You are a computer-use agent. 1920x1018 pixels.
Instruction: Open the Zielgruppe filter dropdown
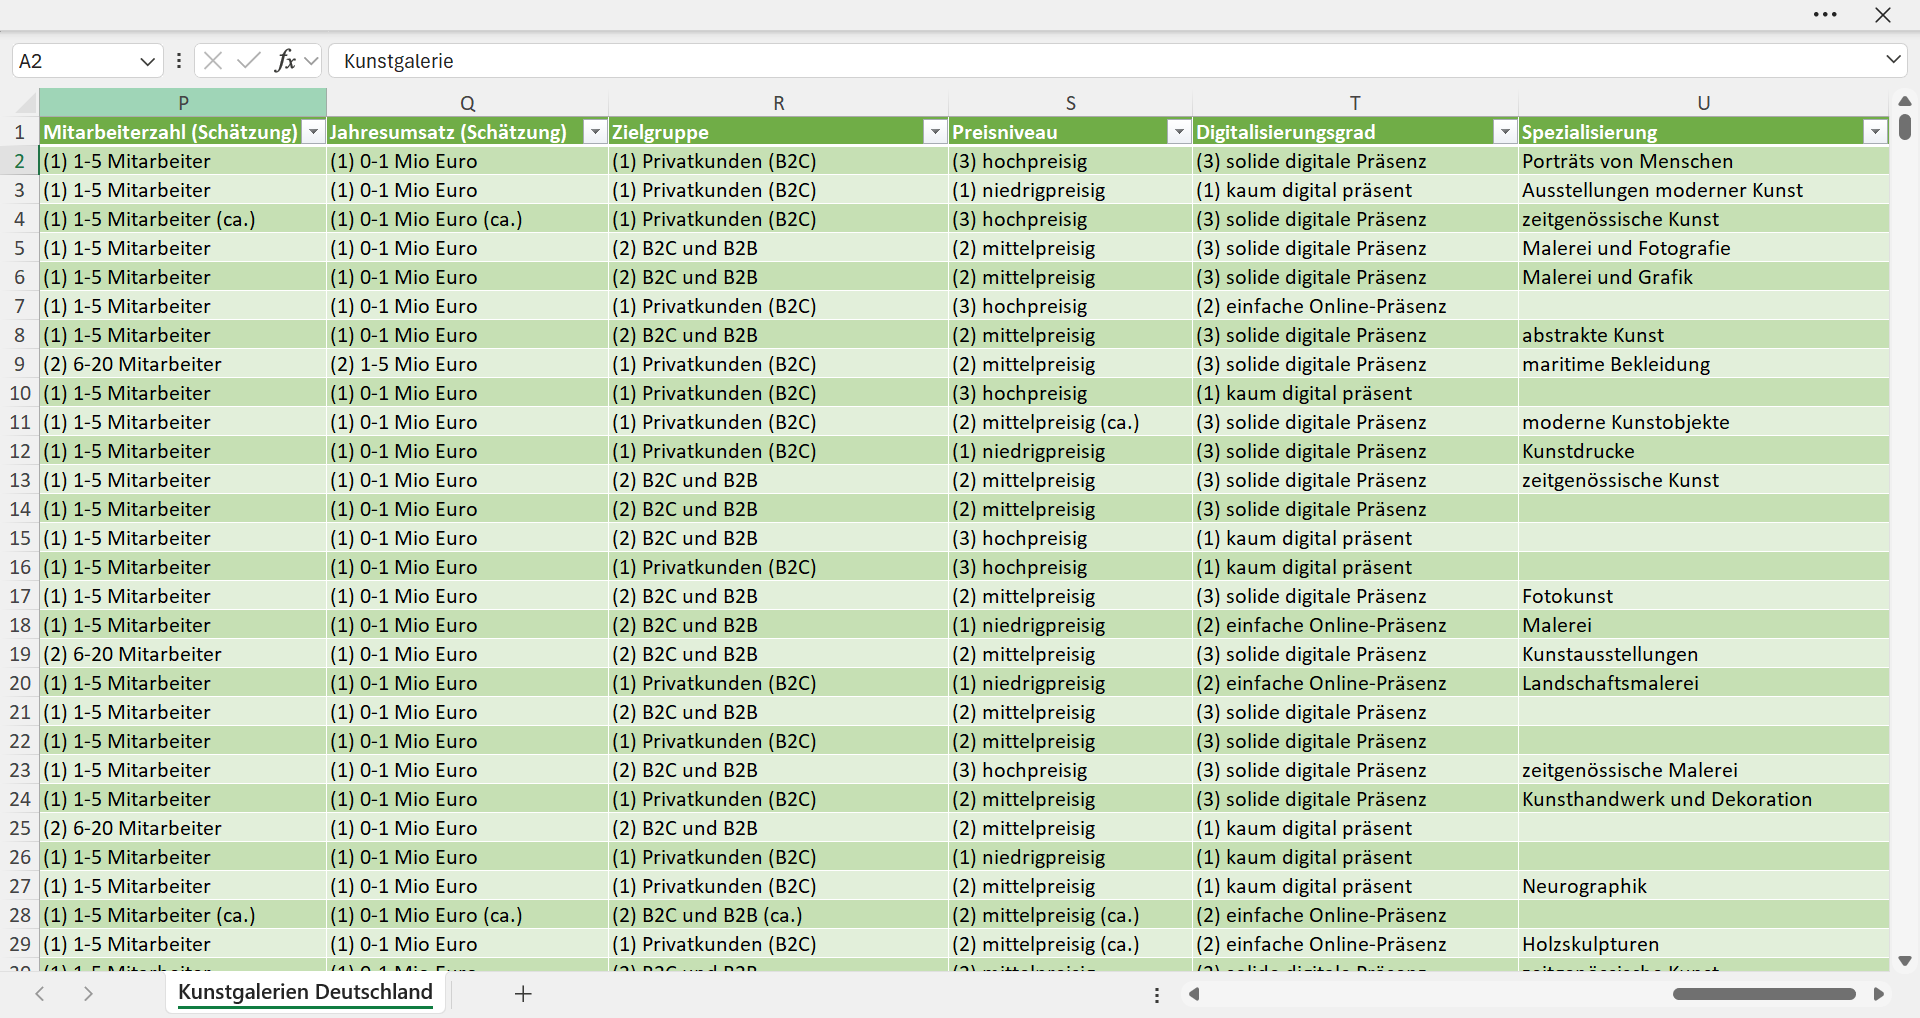point(935,132)
